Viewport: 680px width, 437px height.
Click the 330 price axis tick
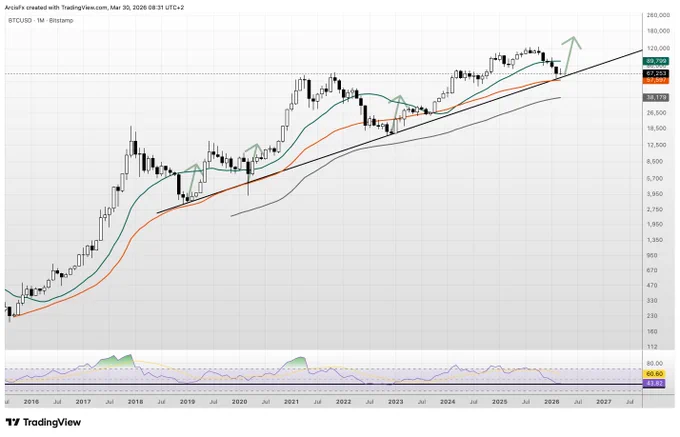click(652, 300)
